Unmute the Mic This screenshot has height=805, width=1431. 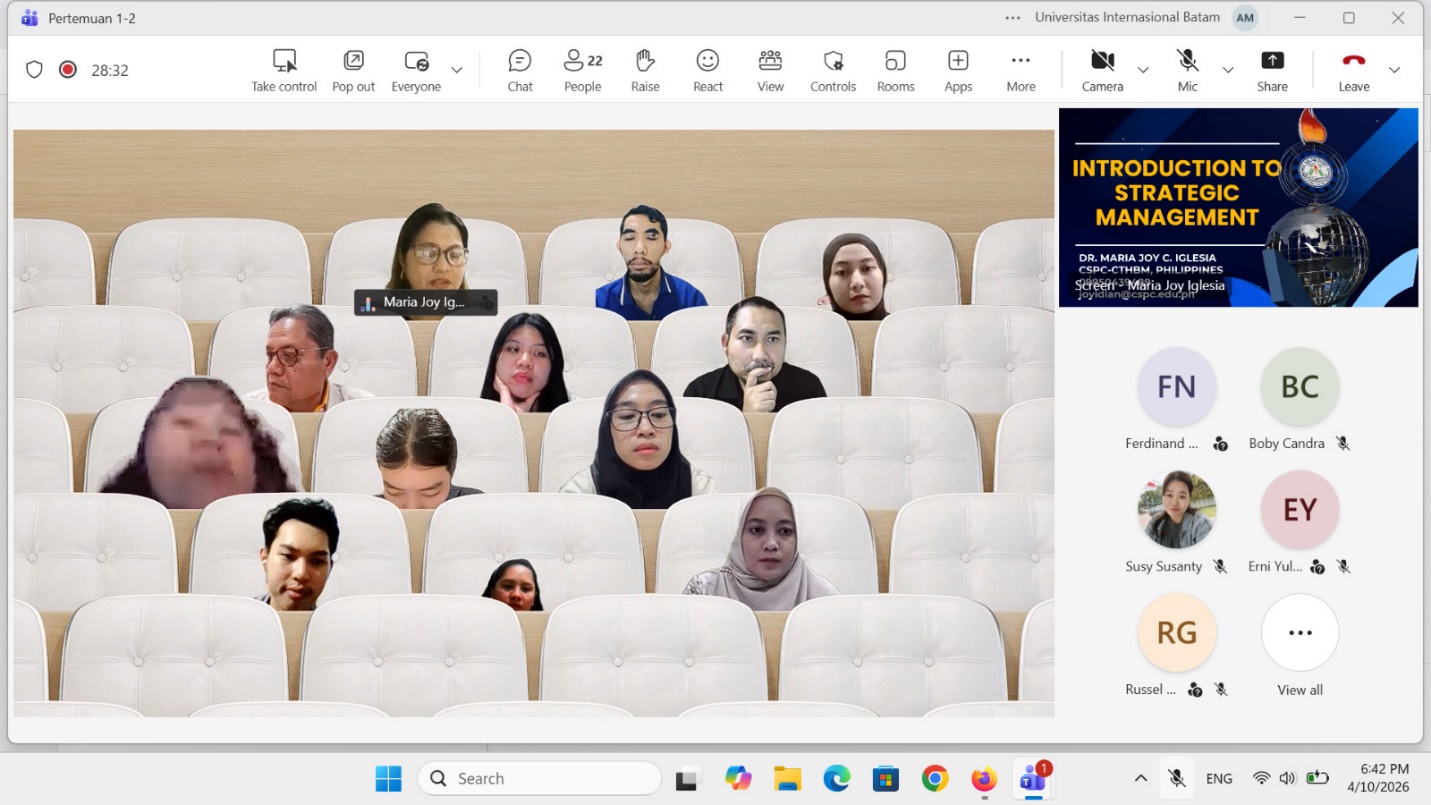pyautogui.click(x=1187, y=70)
